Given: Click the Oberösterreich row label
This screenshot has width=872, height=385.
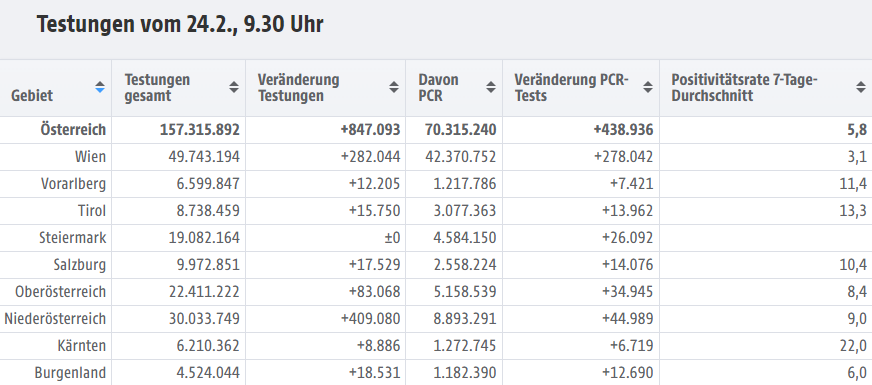Looking at the screenshot, I should [x=61, y=292].
